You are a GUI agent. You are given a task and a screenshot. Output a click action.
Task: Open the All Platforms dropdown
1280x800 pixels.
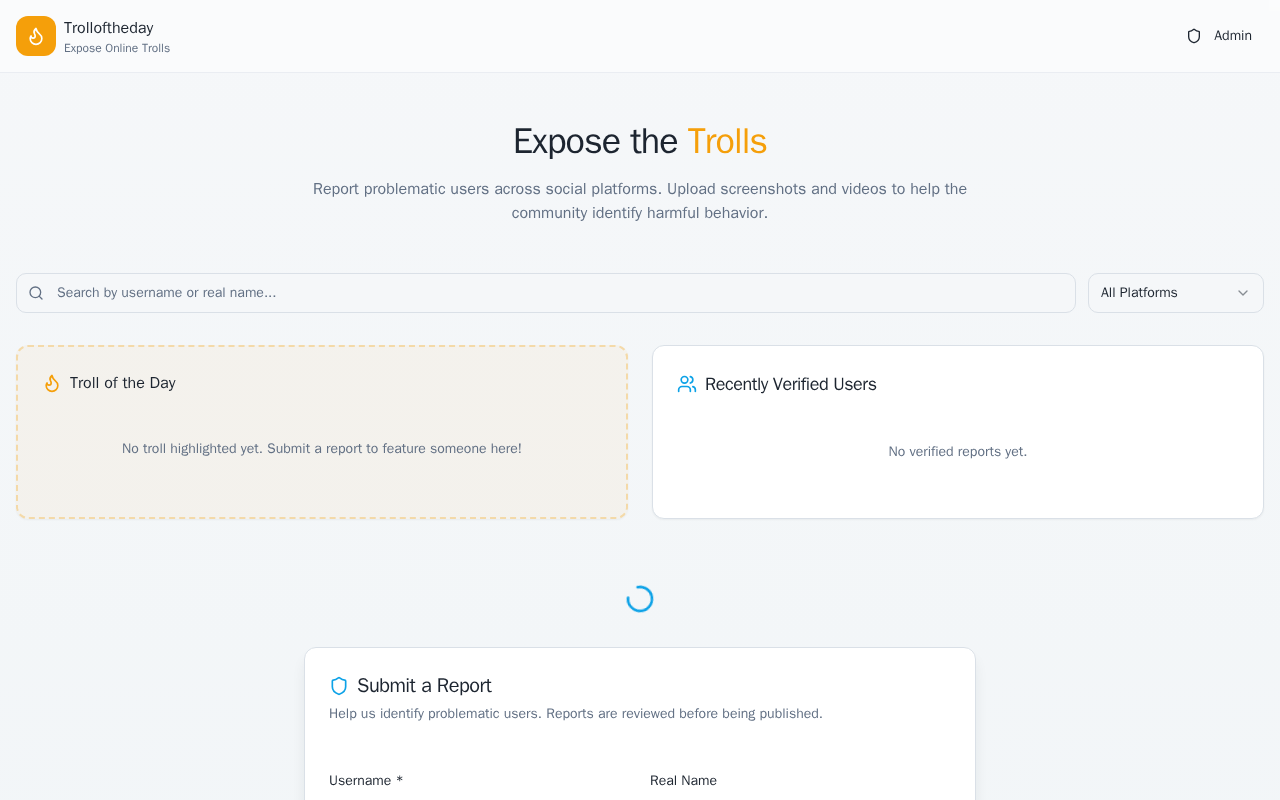coord(1176,293)
